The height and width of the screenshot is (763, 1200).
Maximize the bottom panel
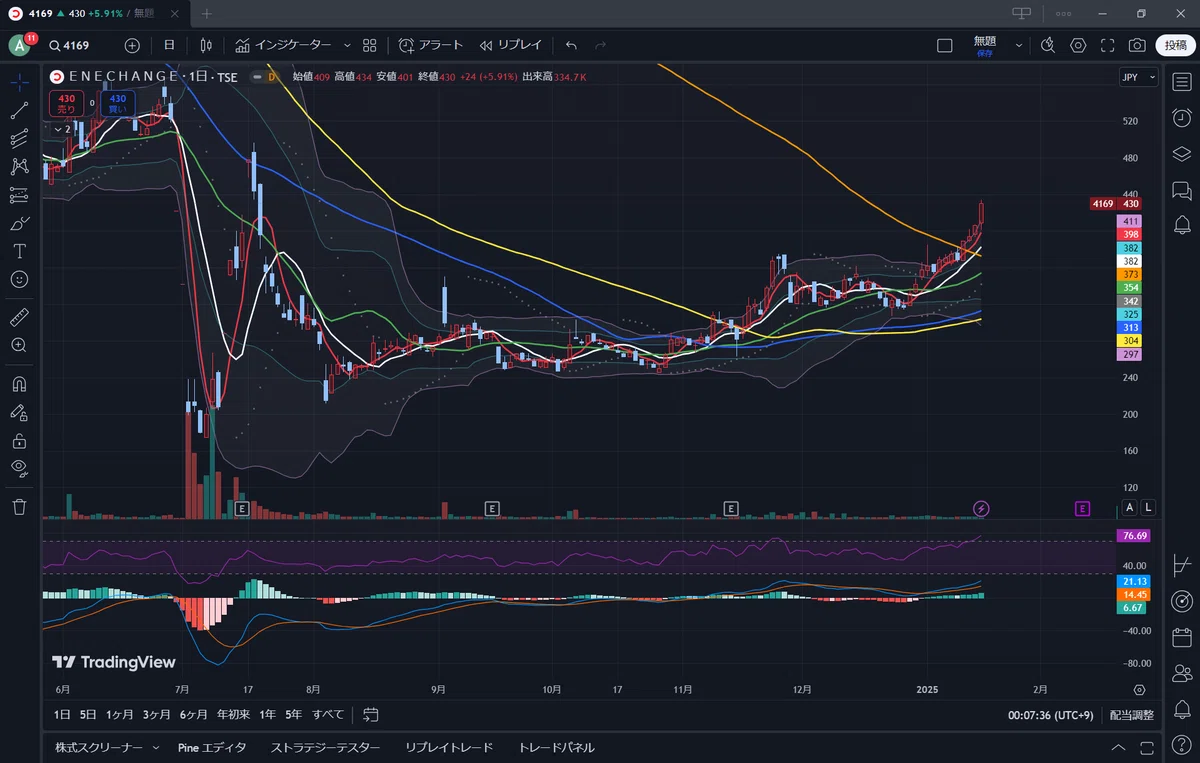[1146, 748]
